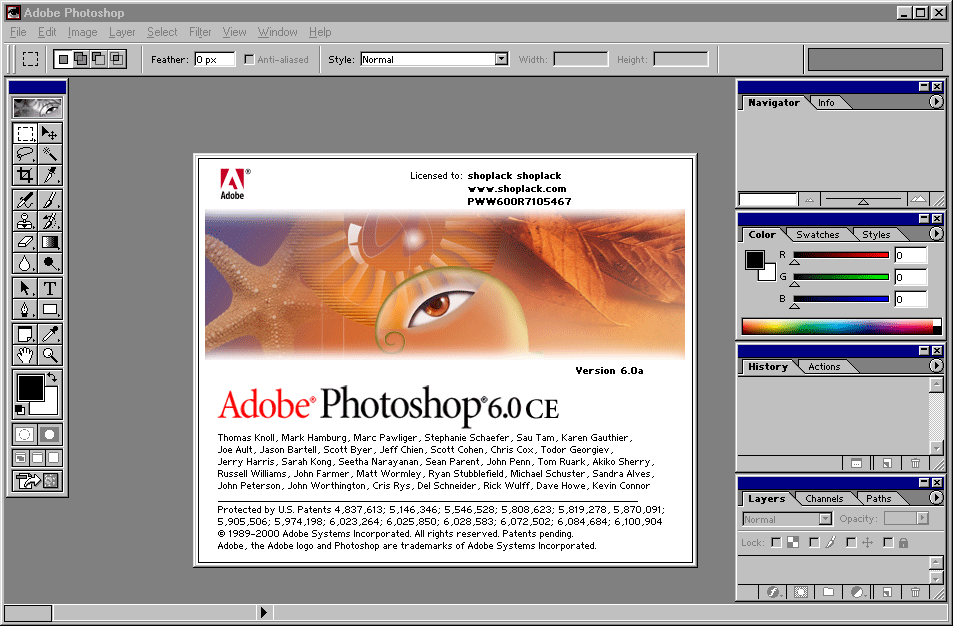
Task: Click the Feather input field
Action: pyautogui.click(x=214, y=60)
